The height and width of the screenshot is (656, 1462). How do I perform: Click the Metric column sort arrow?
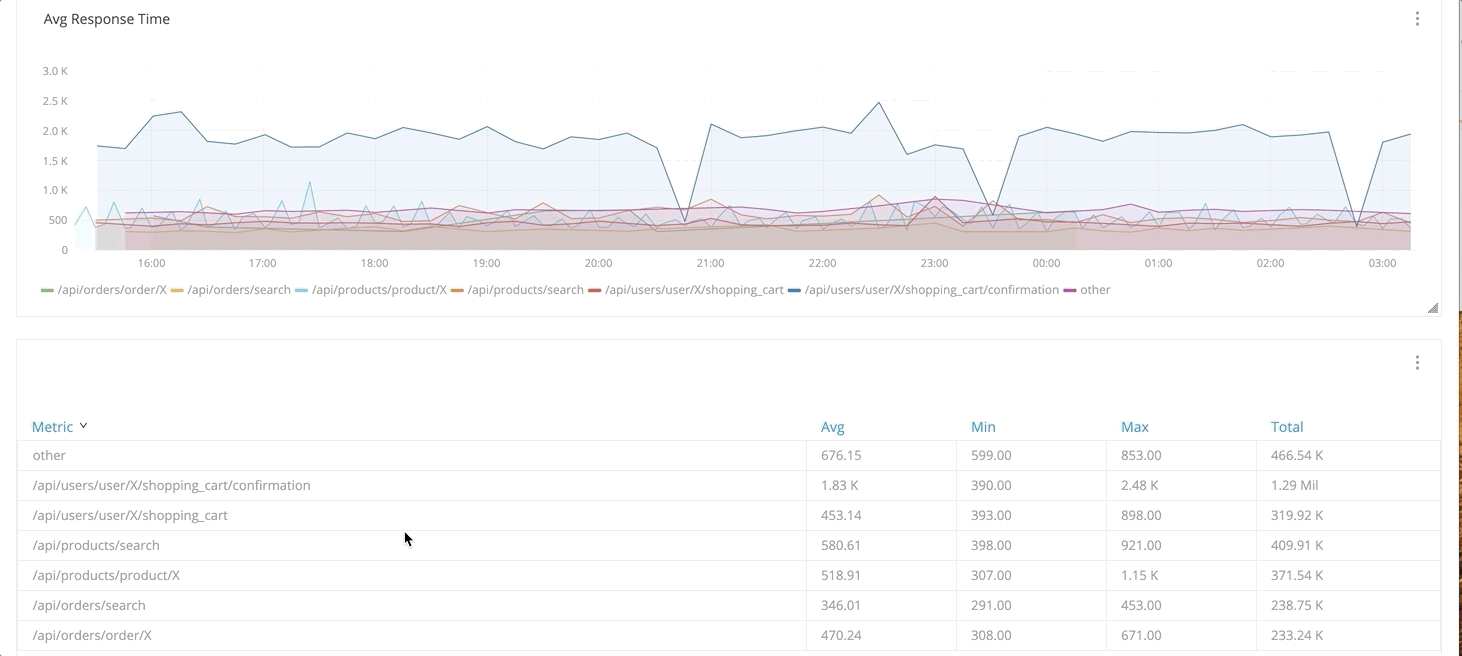(84, 426)
